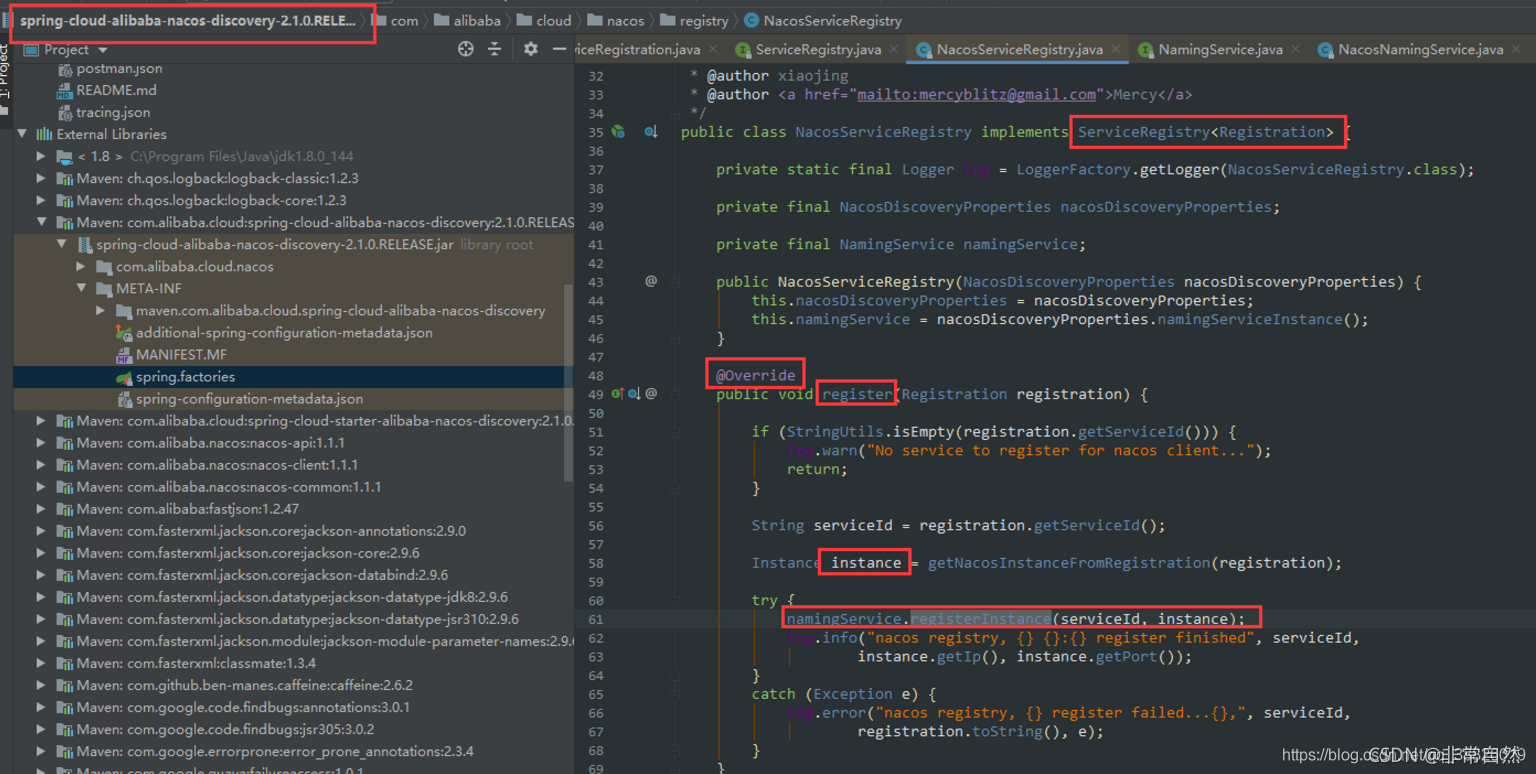Screen dimensions: 1536x774
Task: Collapse Maven spring-cloud-alibaba-nacos-discovery:2.1.0 library node
Action: pos(41,222)
